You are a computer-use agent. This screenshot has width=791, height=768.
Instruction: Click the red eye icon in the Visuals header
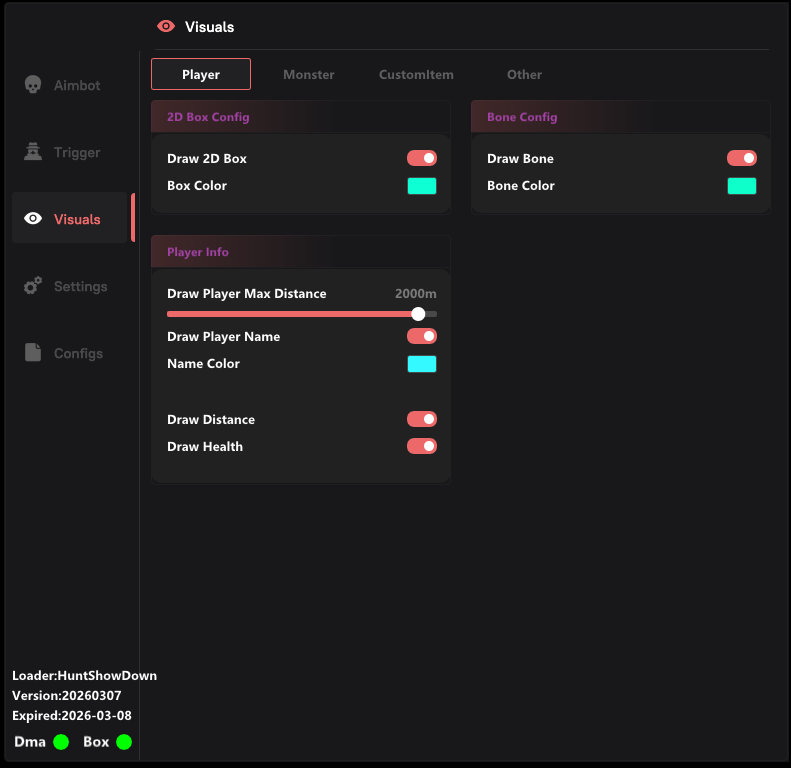[x=166, y=27]
